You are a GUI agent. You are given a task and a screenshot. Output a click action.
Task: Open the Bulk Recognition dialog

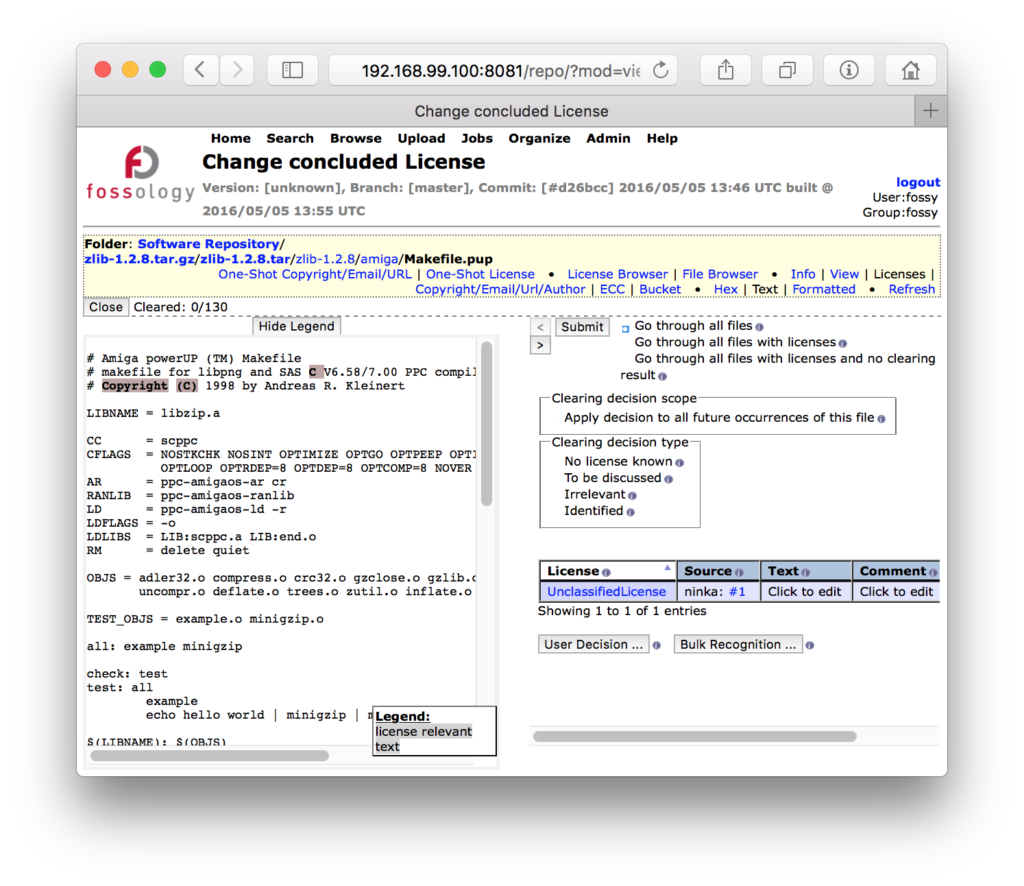[x=738, y=644]
